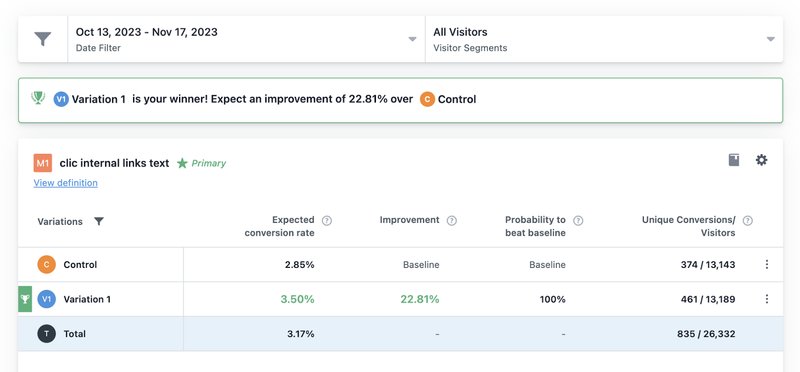
Task: Open metric settings gear icon
Action: (x=761, y=160)
